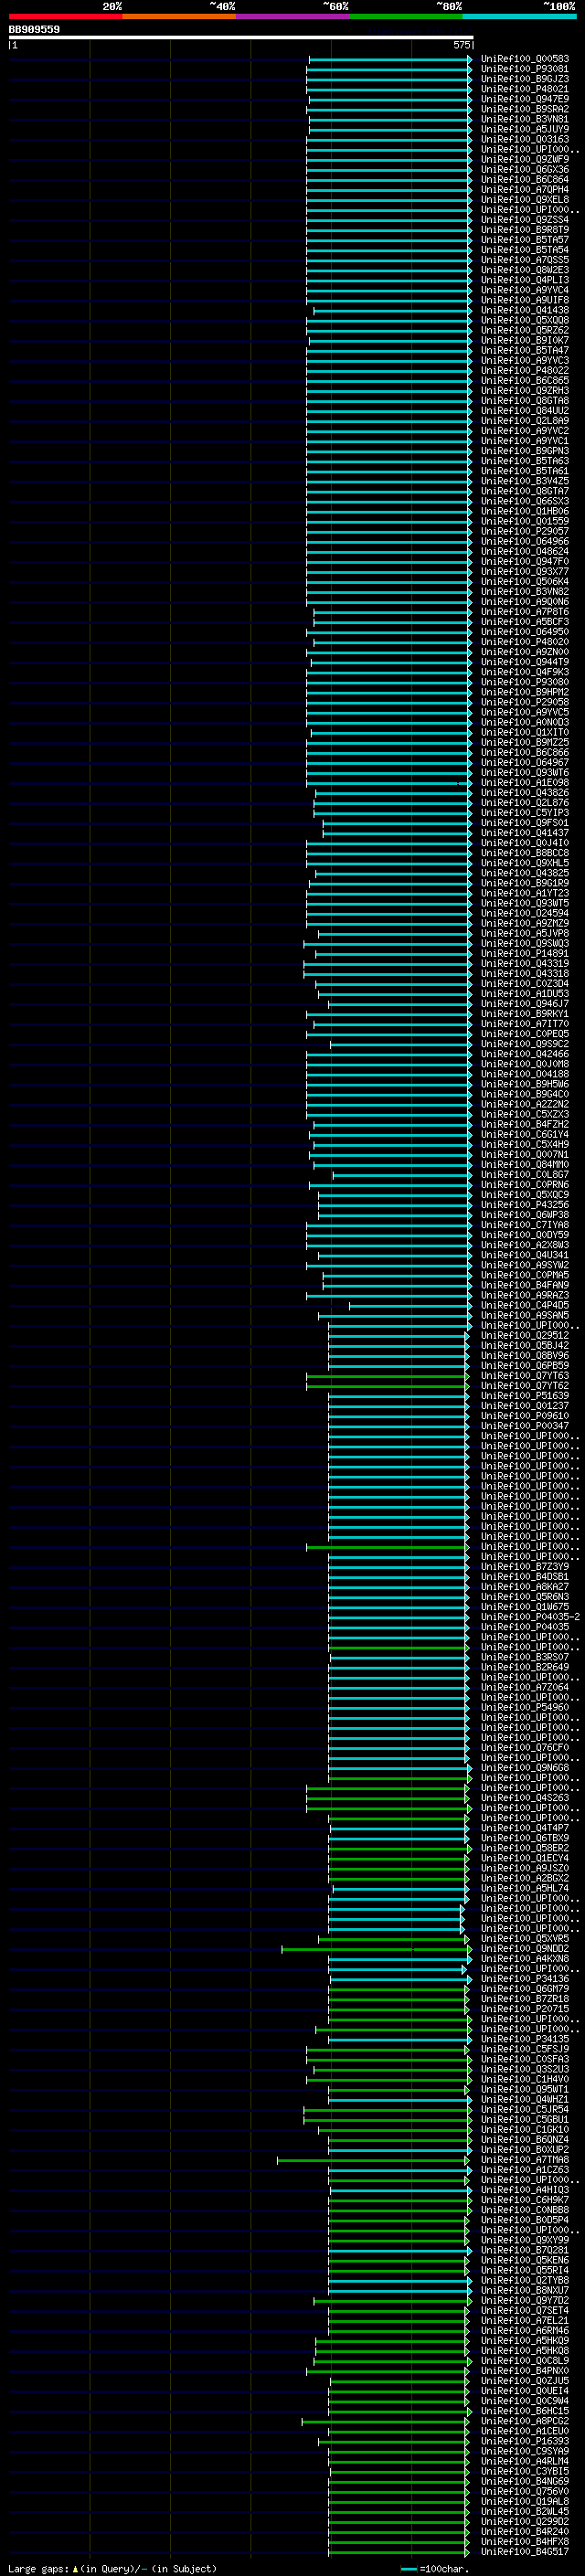The height and width of the screenshot is (2576, 585).
Task: Click hit UniRef100_Q9Y7D2
Action: tap(525, 2301)
